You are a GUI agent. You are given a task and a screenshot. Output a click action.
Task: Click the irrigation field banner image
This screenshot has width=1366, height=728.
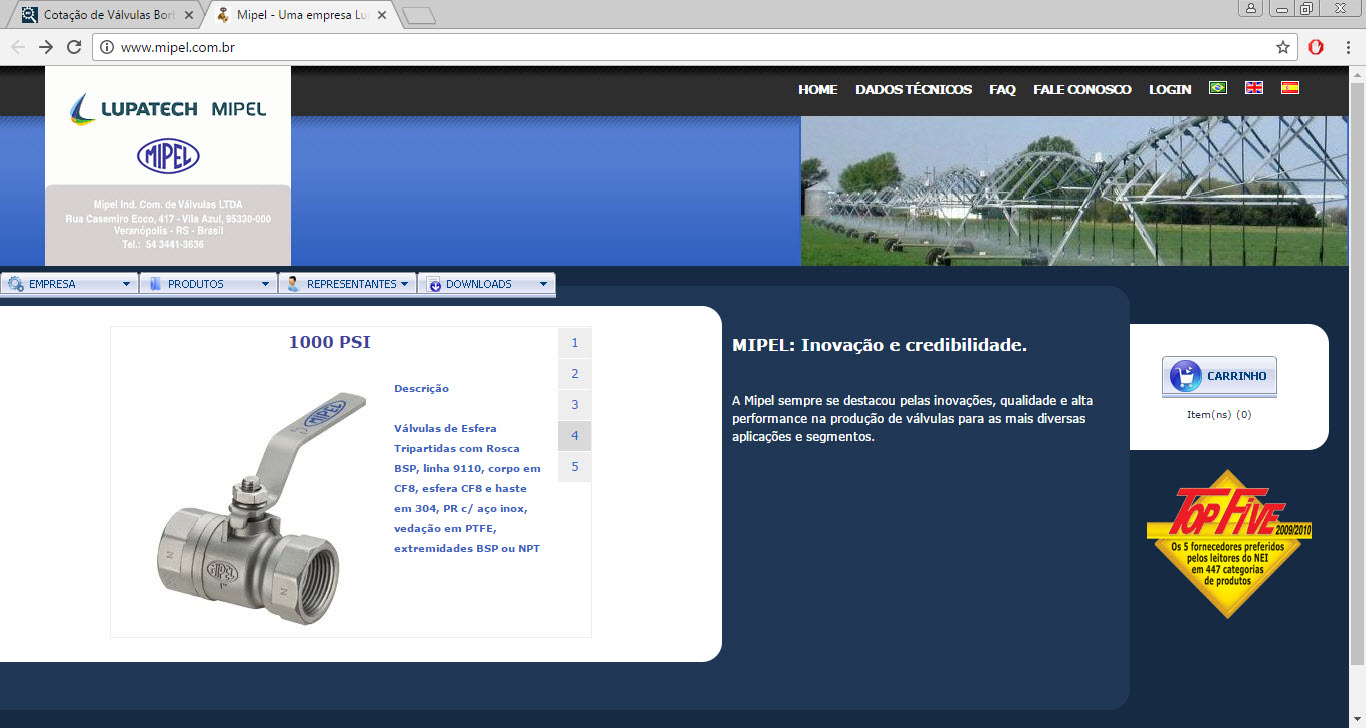[1074, 190]
